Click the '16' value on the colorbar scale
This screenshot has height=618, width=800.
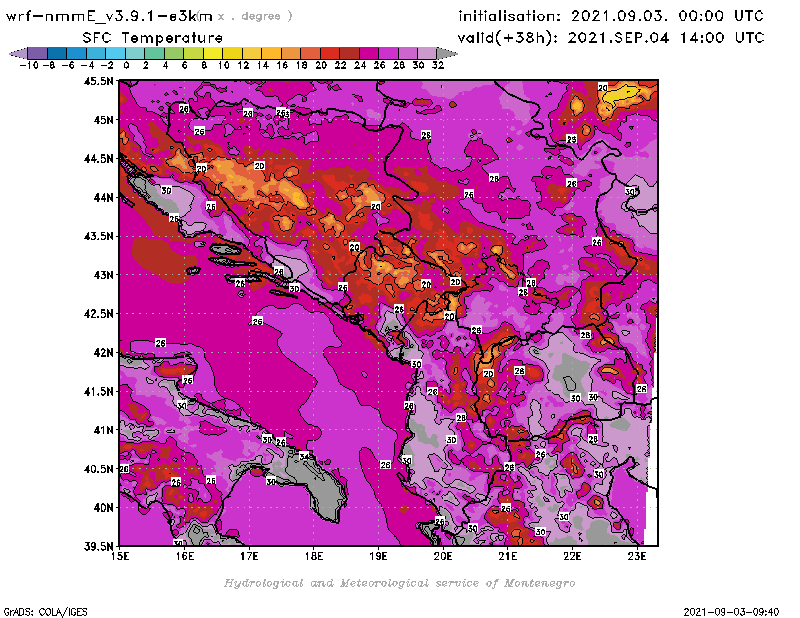[x=282, y=65]
